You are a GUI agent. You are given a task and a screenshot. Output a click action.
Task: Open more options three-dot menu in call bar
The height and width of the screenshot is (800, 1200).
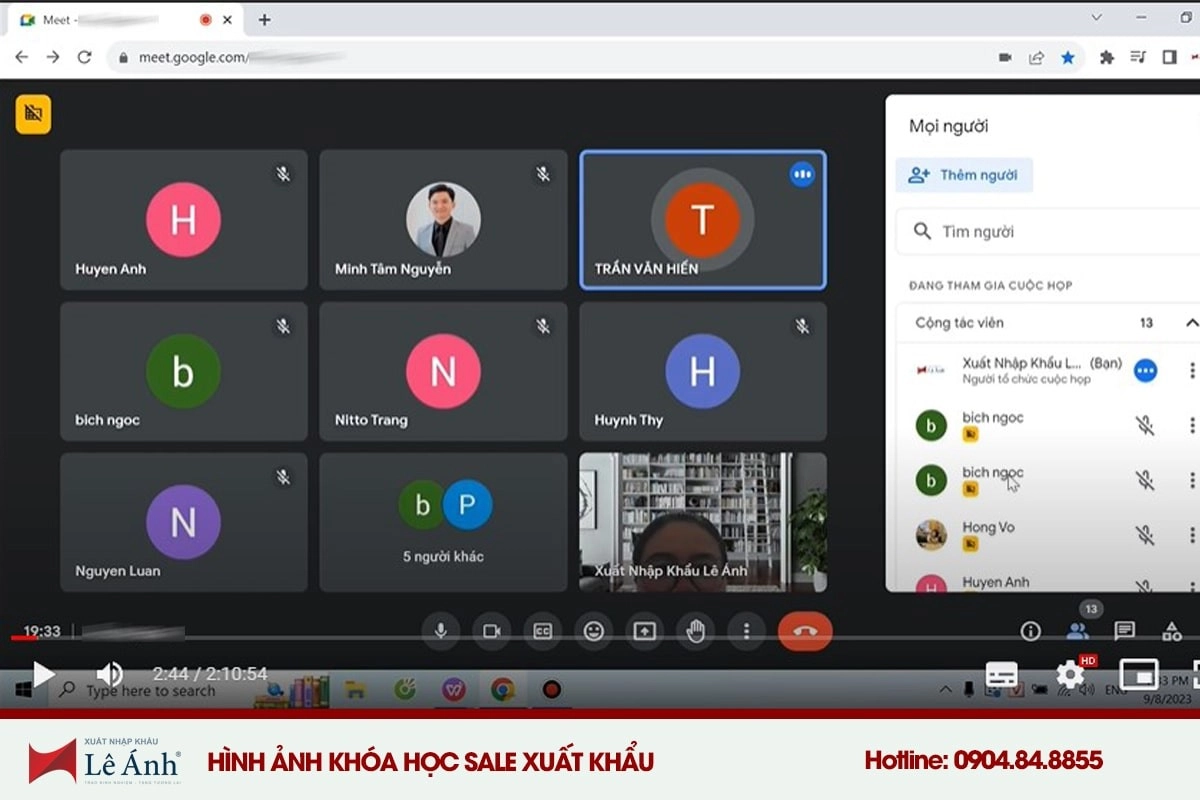pyautogui.click(x=746, y=631)
